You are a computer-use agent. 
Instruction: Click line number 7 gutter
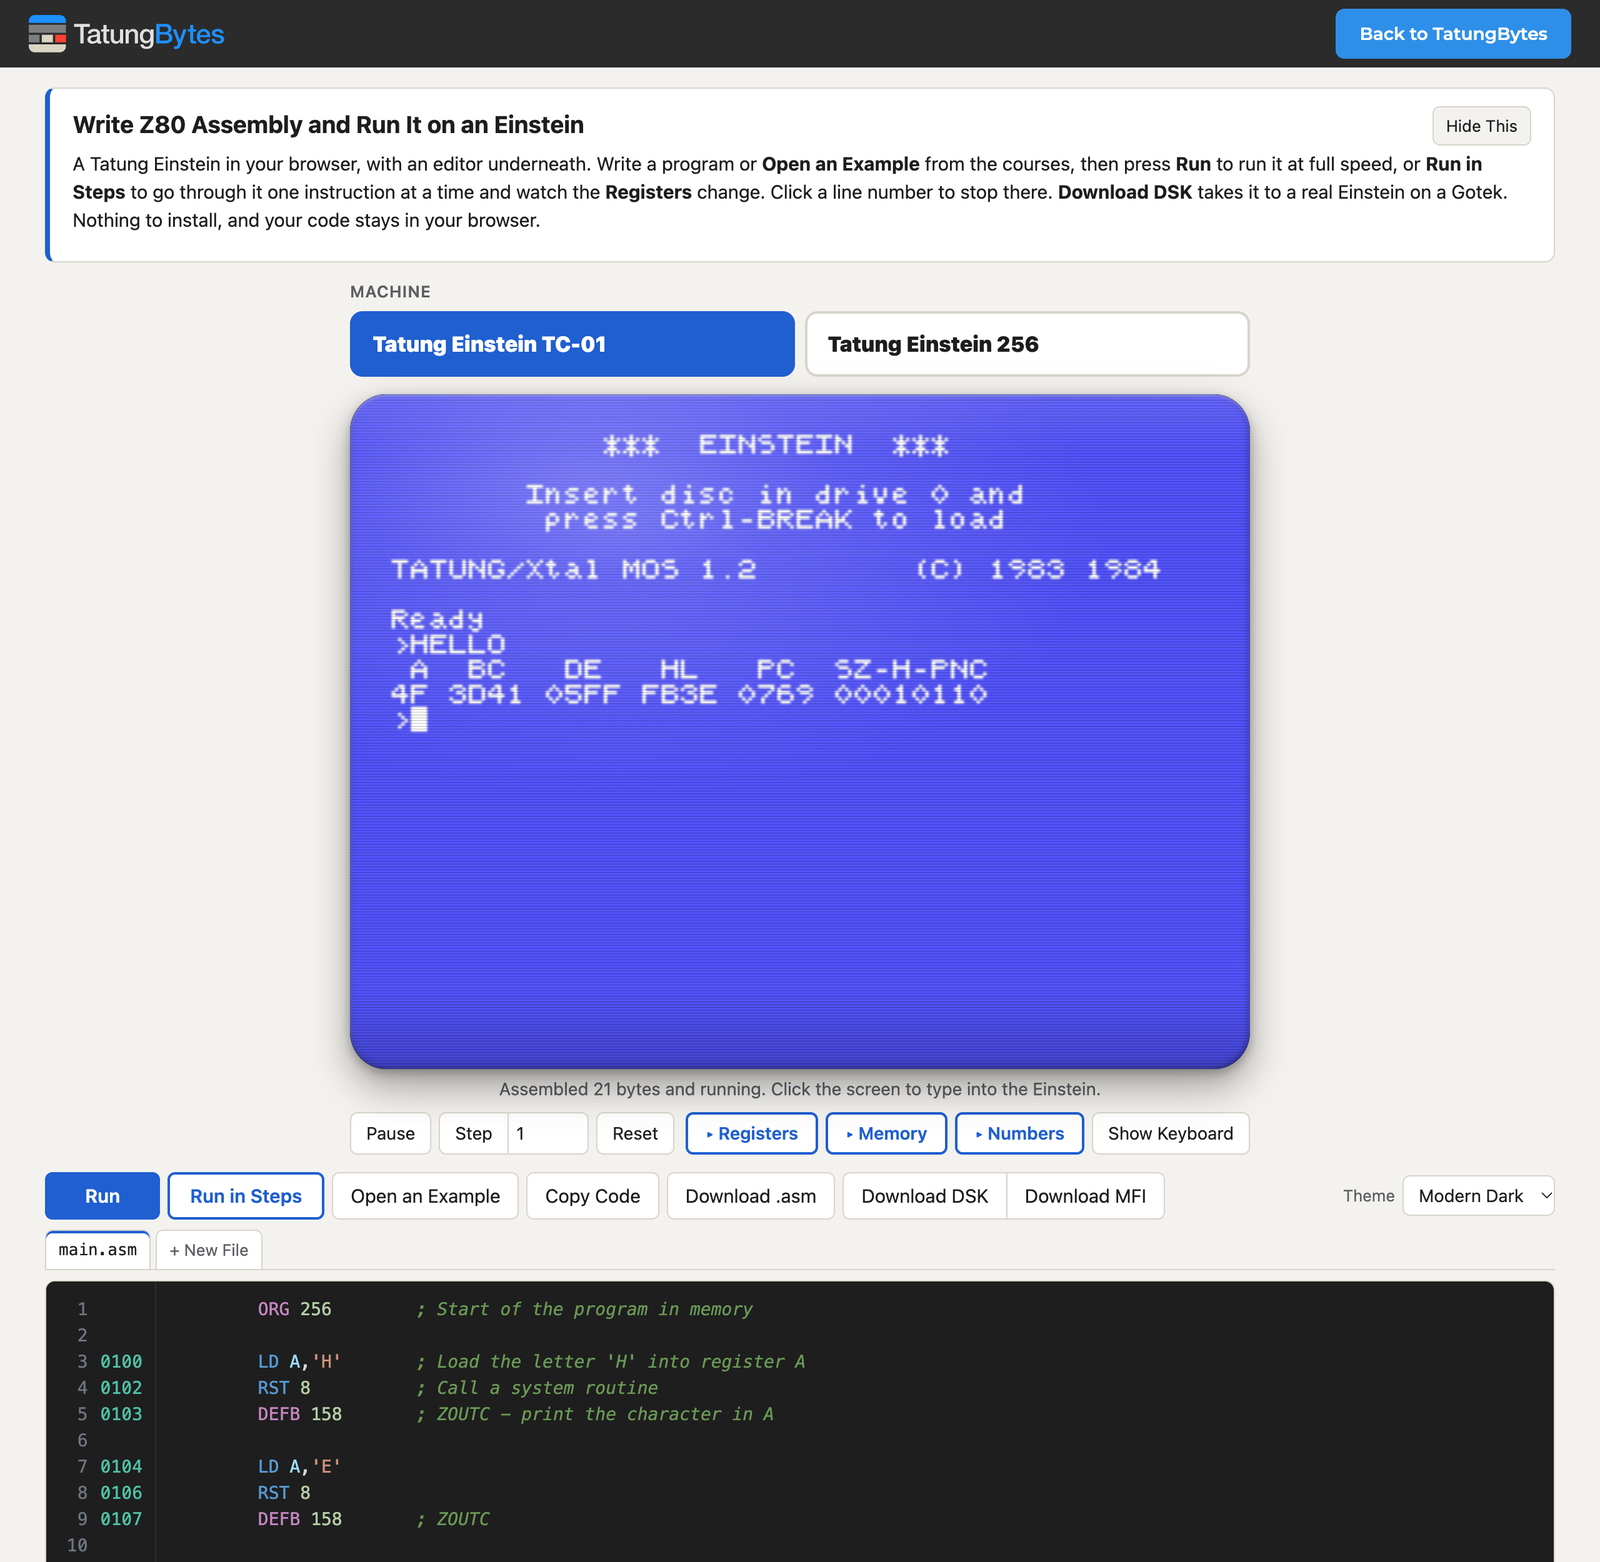[x=82, y=1466]
